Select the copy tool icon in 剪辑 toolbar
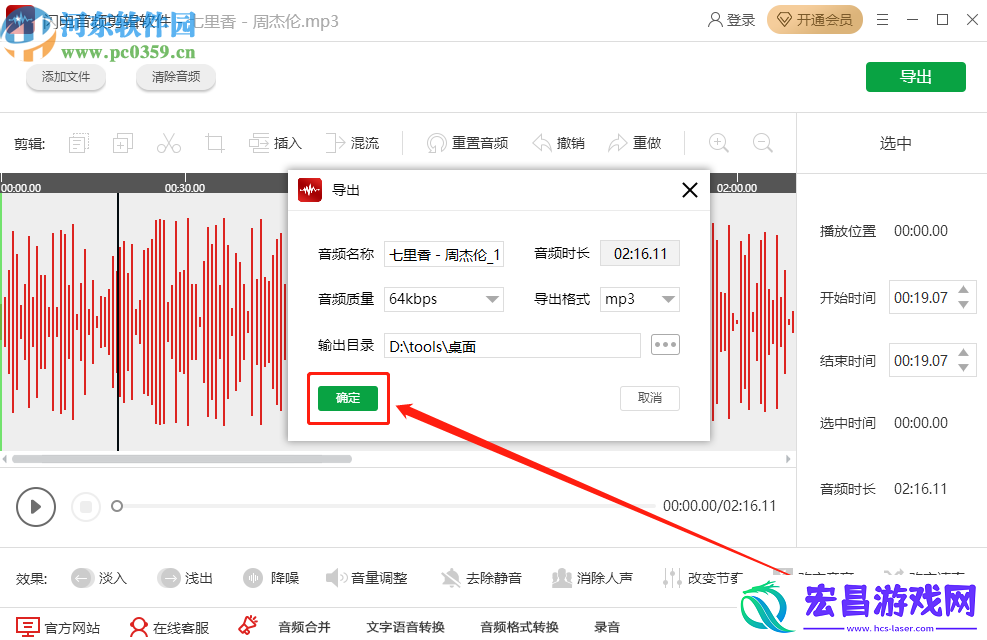Viewport: 987px width, 640px height. pyautogui.click(x=79, y=143)
